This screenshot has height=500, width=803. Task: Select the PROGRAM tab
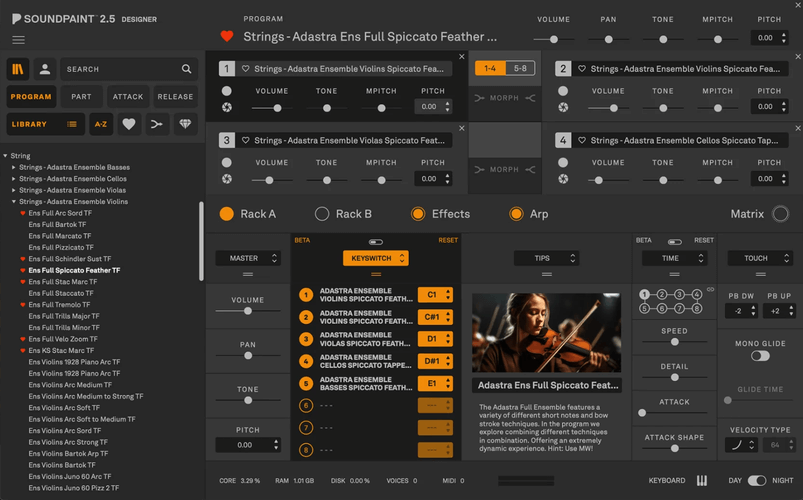[31, 96]
